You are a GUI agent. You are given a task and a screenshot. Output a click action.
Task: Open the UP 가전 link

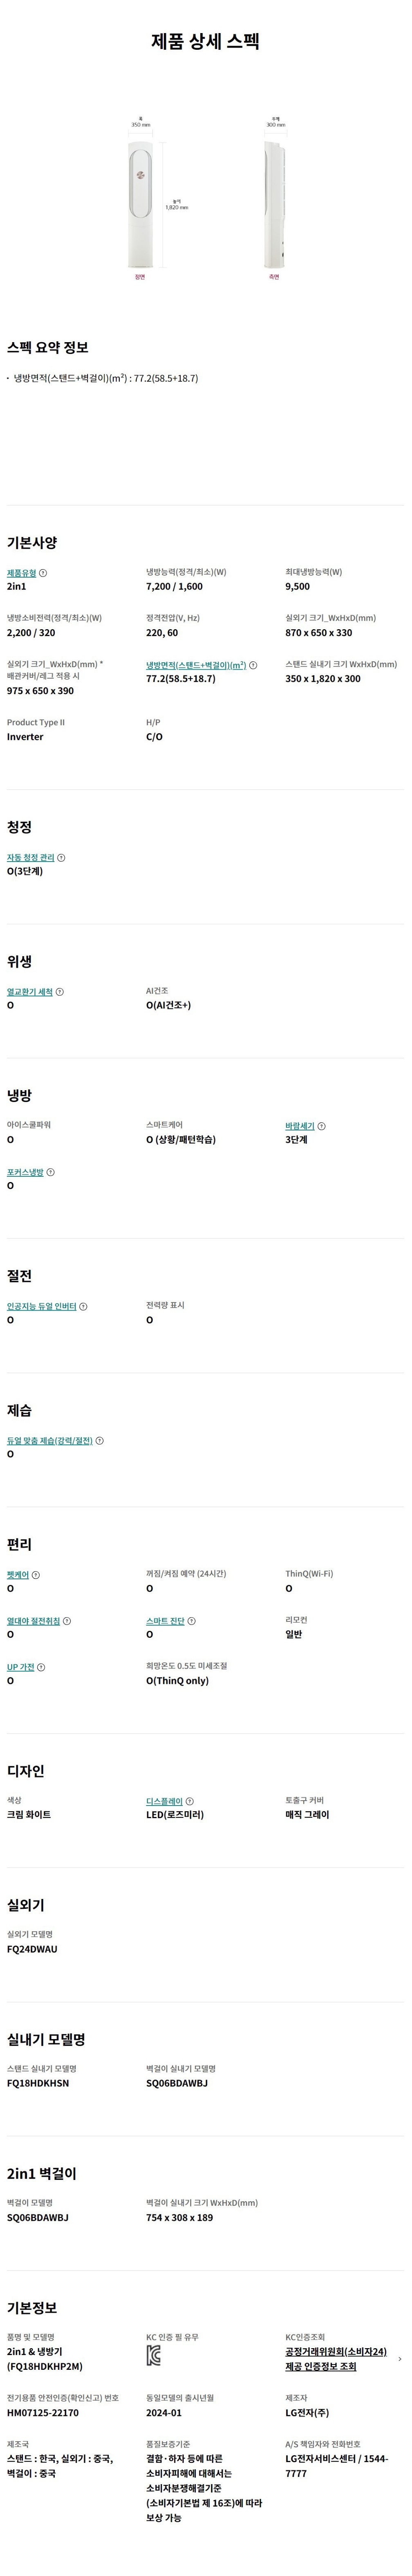[20, 1667]
